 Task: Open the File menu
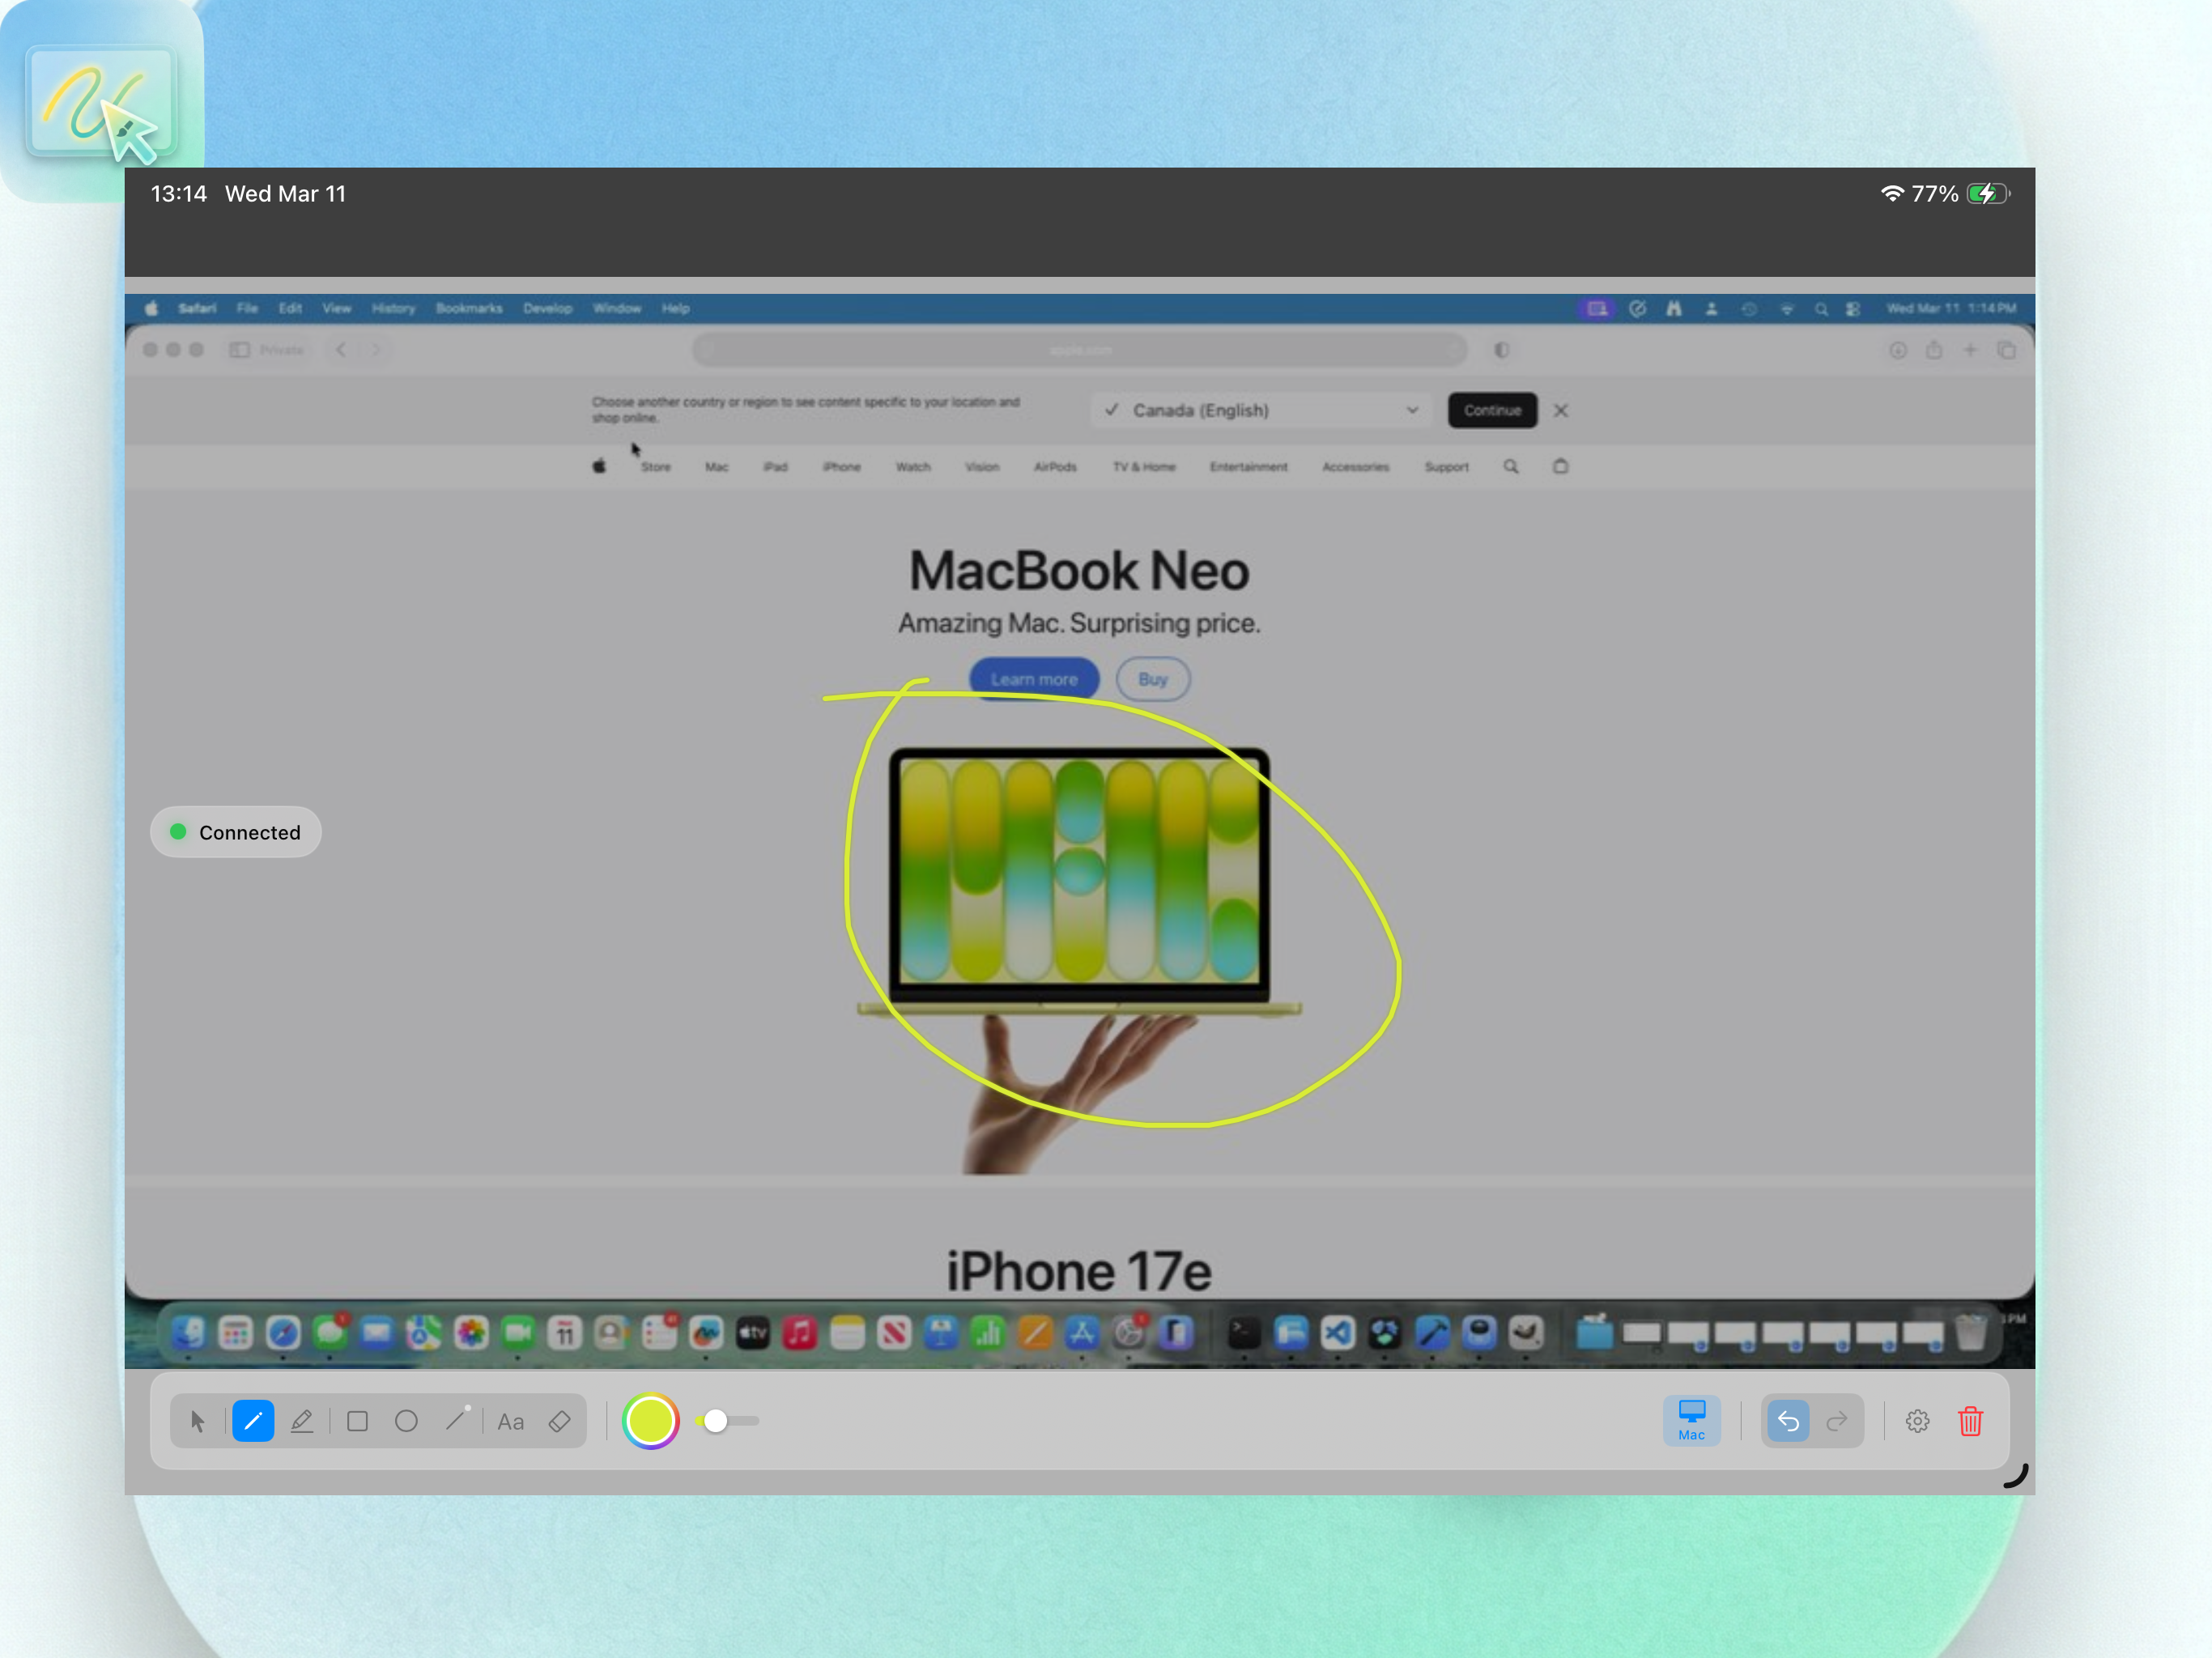(x=247, y=308)
